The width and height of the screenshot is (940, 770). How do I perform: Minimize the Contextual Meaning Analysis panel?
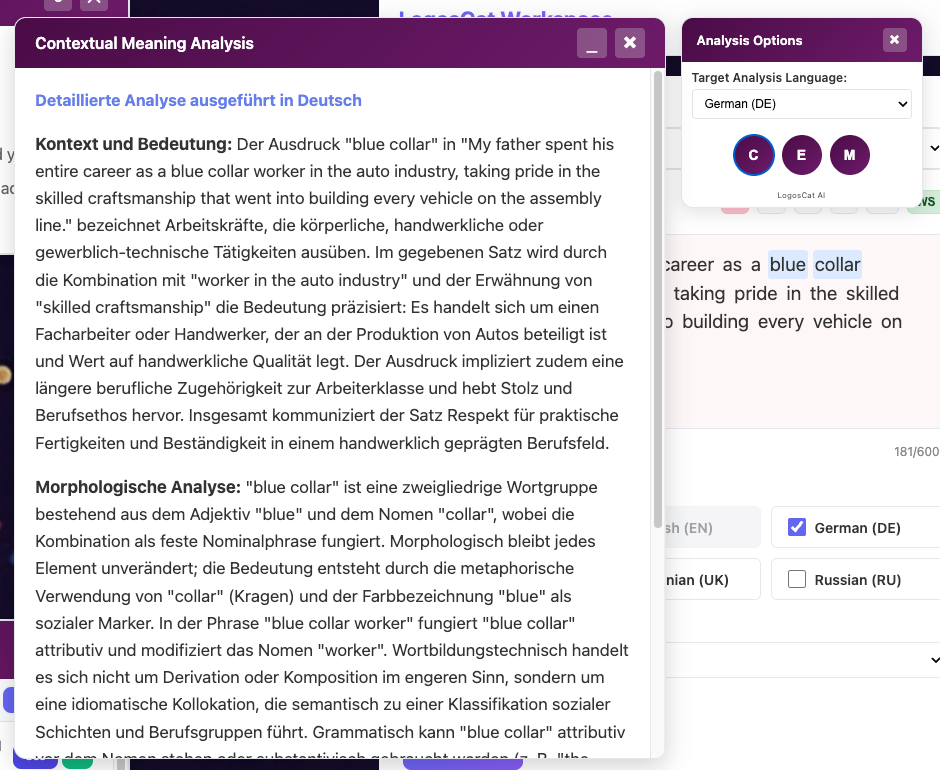coord(592,43)
